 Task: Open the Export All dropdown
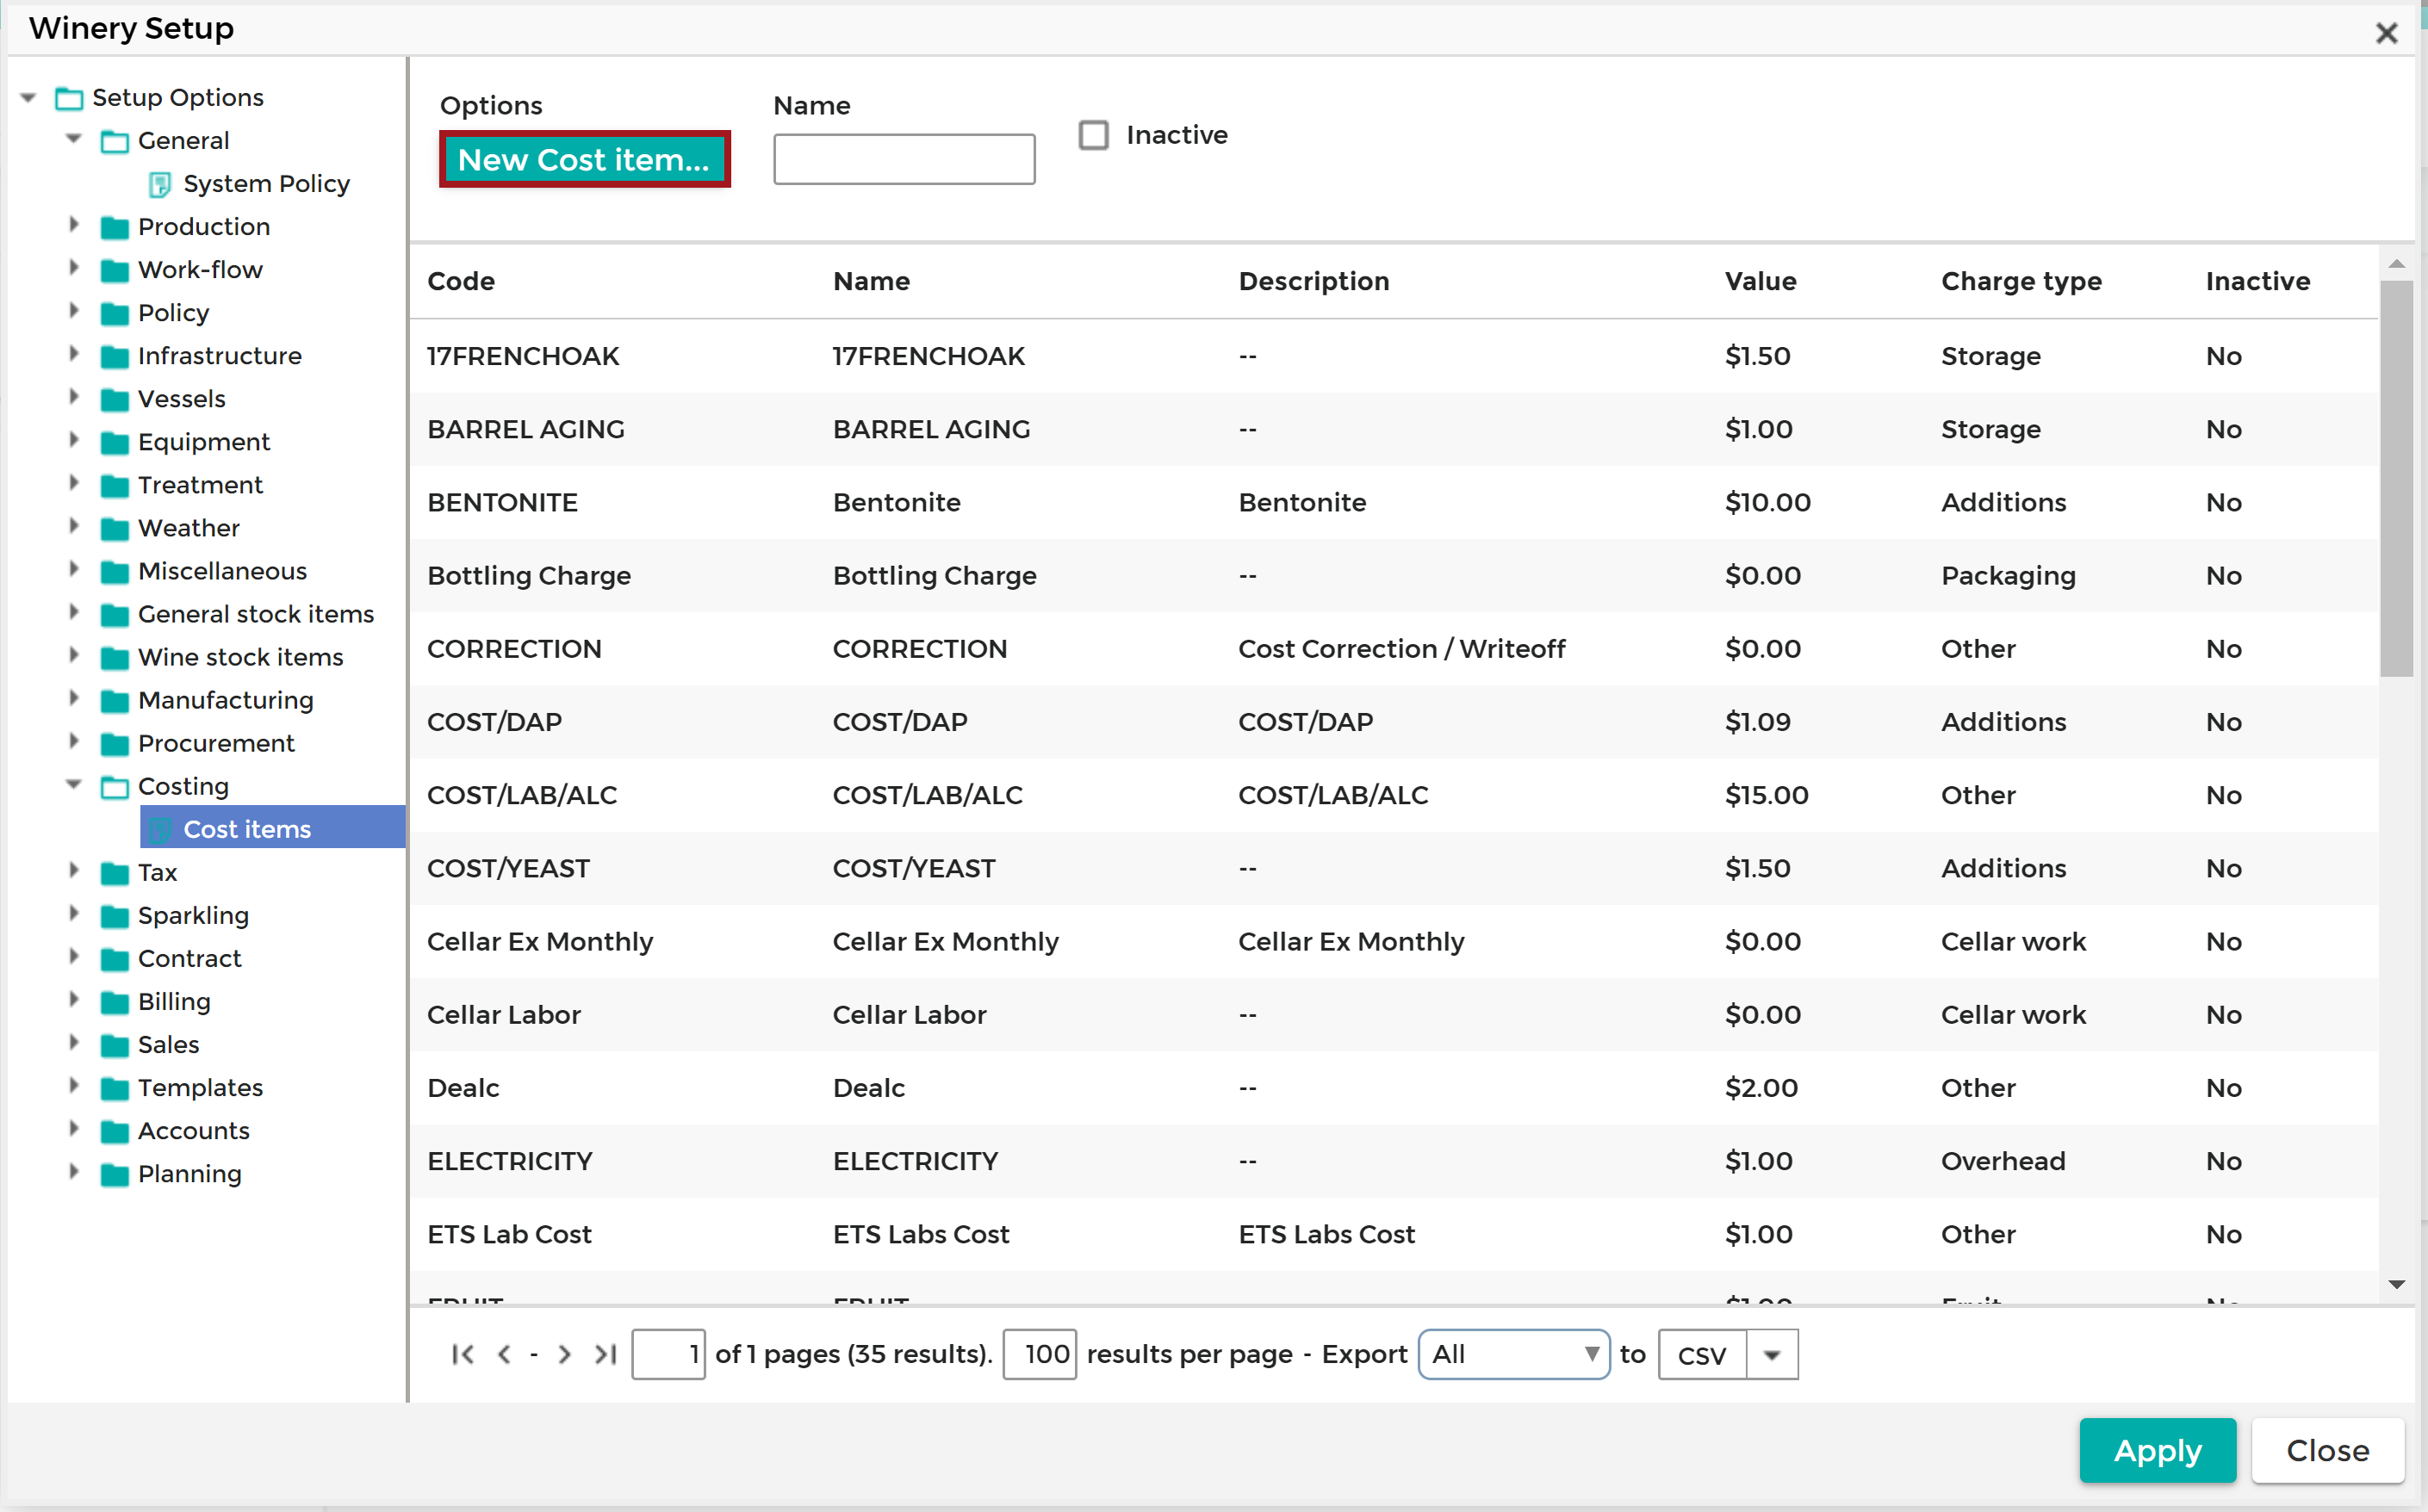(1514, 1355)
